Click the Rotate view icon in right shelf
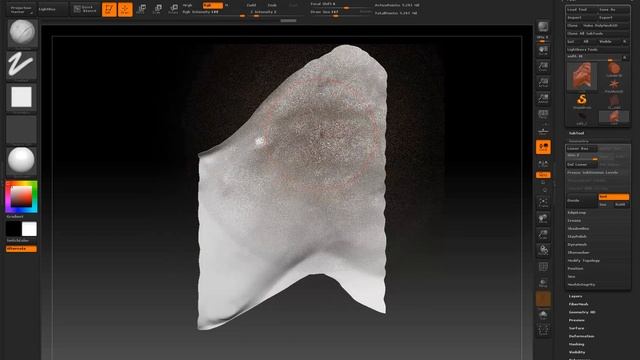Screen dimensions: 640x360 543,250
